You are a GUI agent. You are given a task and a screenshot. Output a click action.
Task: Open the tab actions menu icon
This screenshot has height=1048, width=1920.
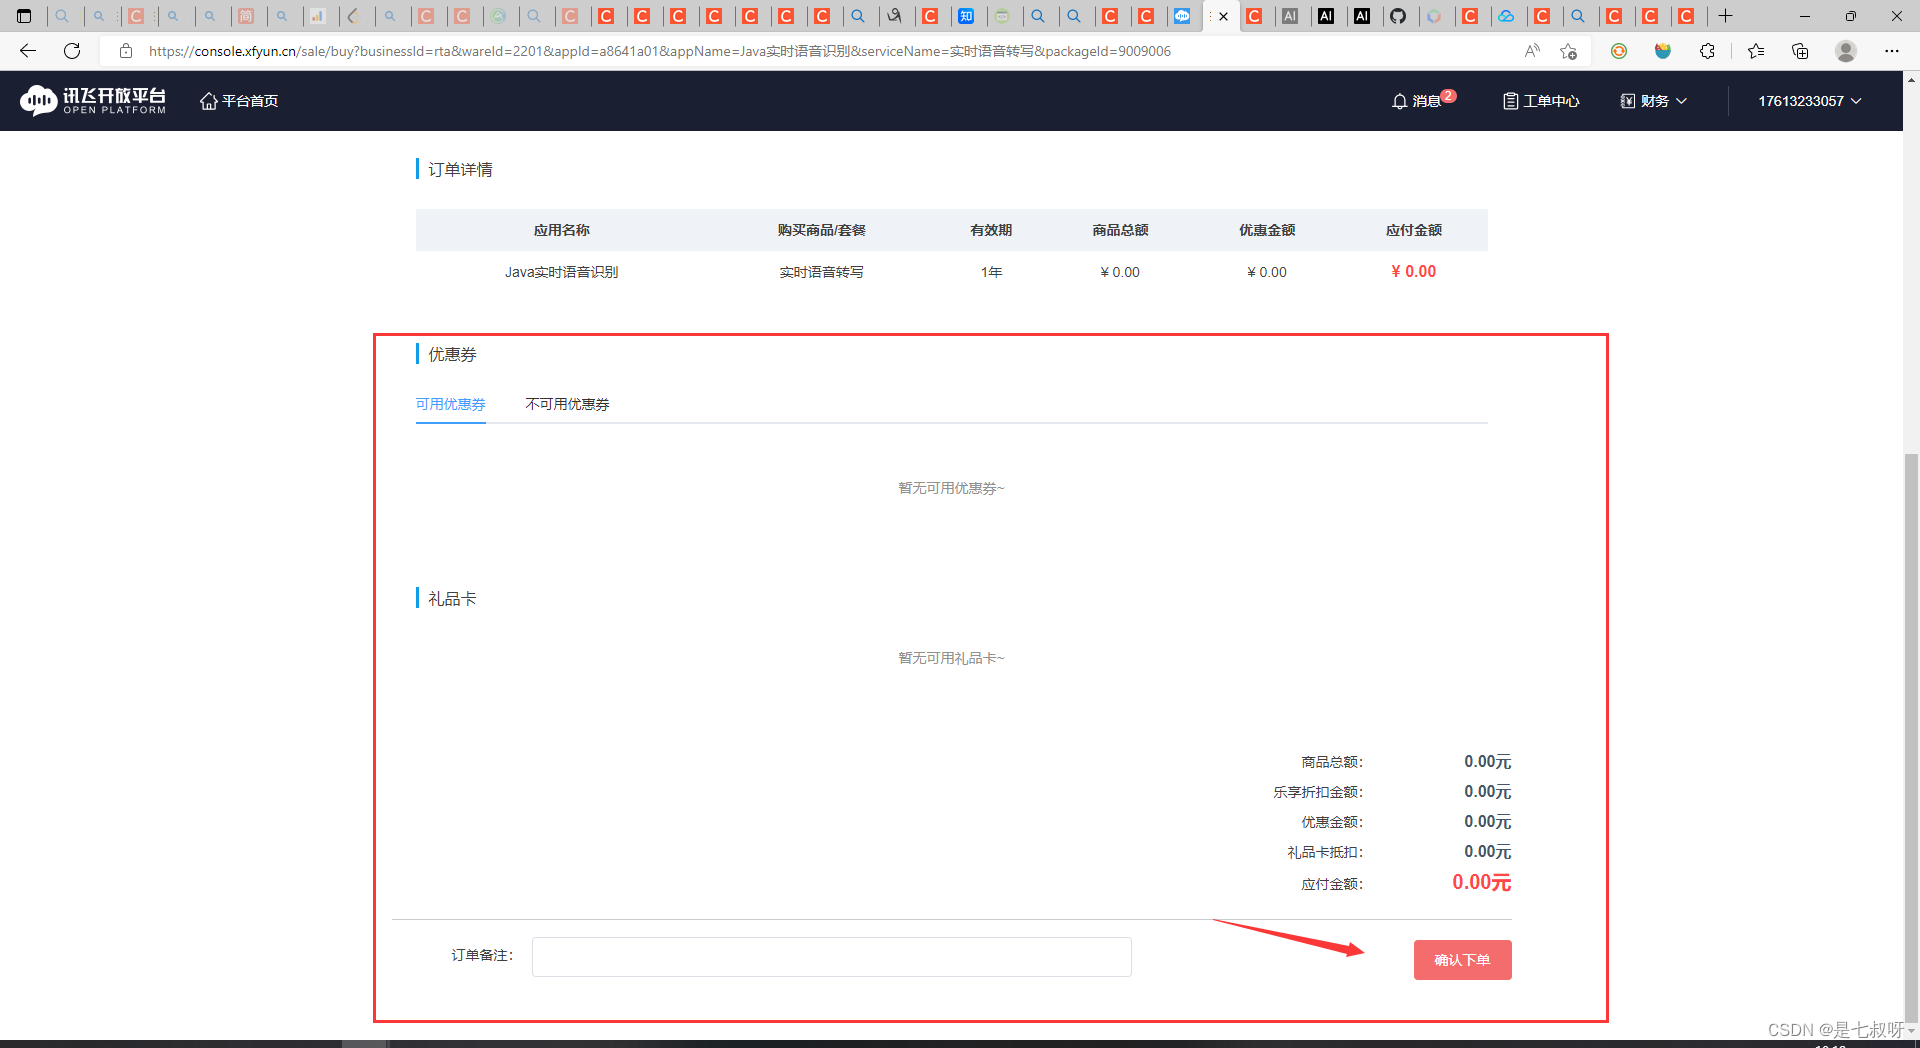[x=24, y=16]
